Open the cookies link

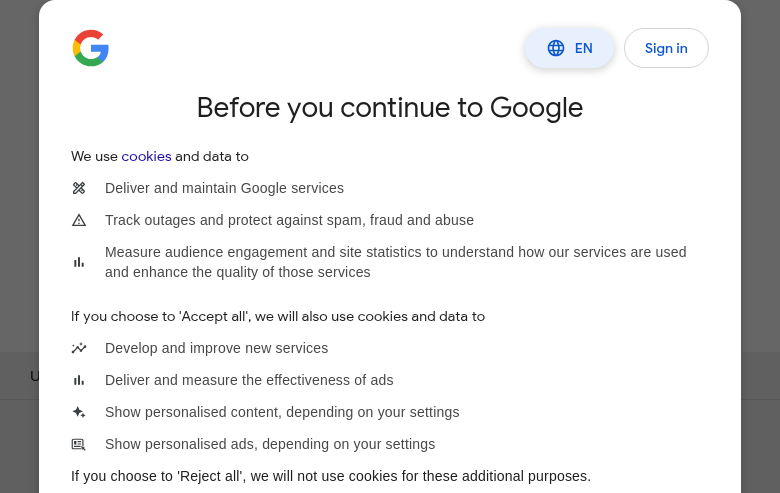pos(146,156)
